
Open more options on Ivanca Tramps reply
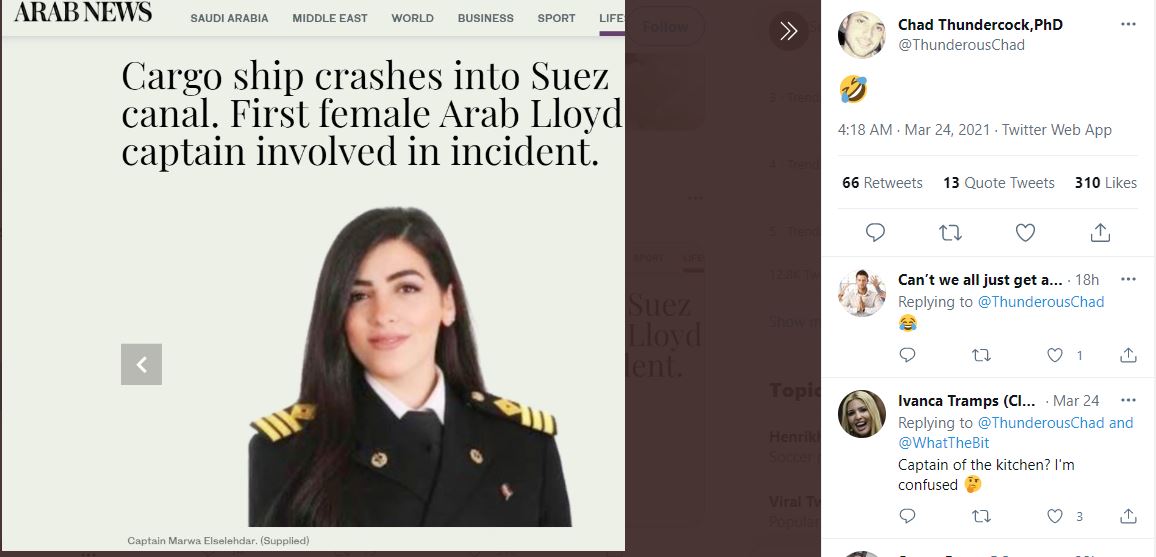[x=1128, y=399]
